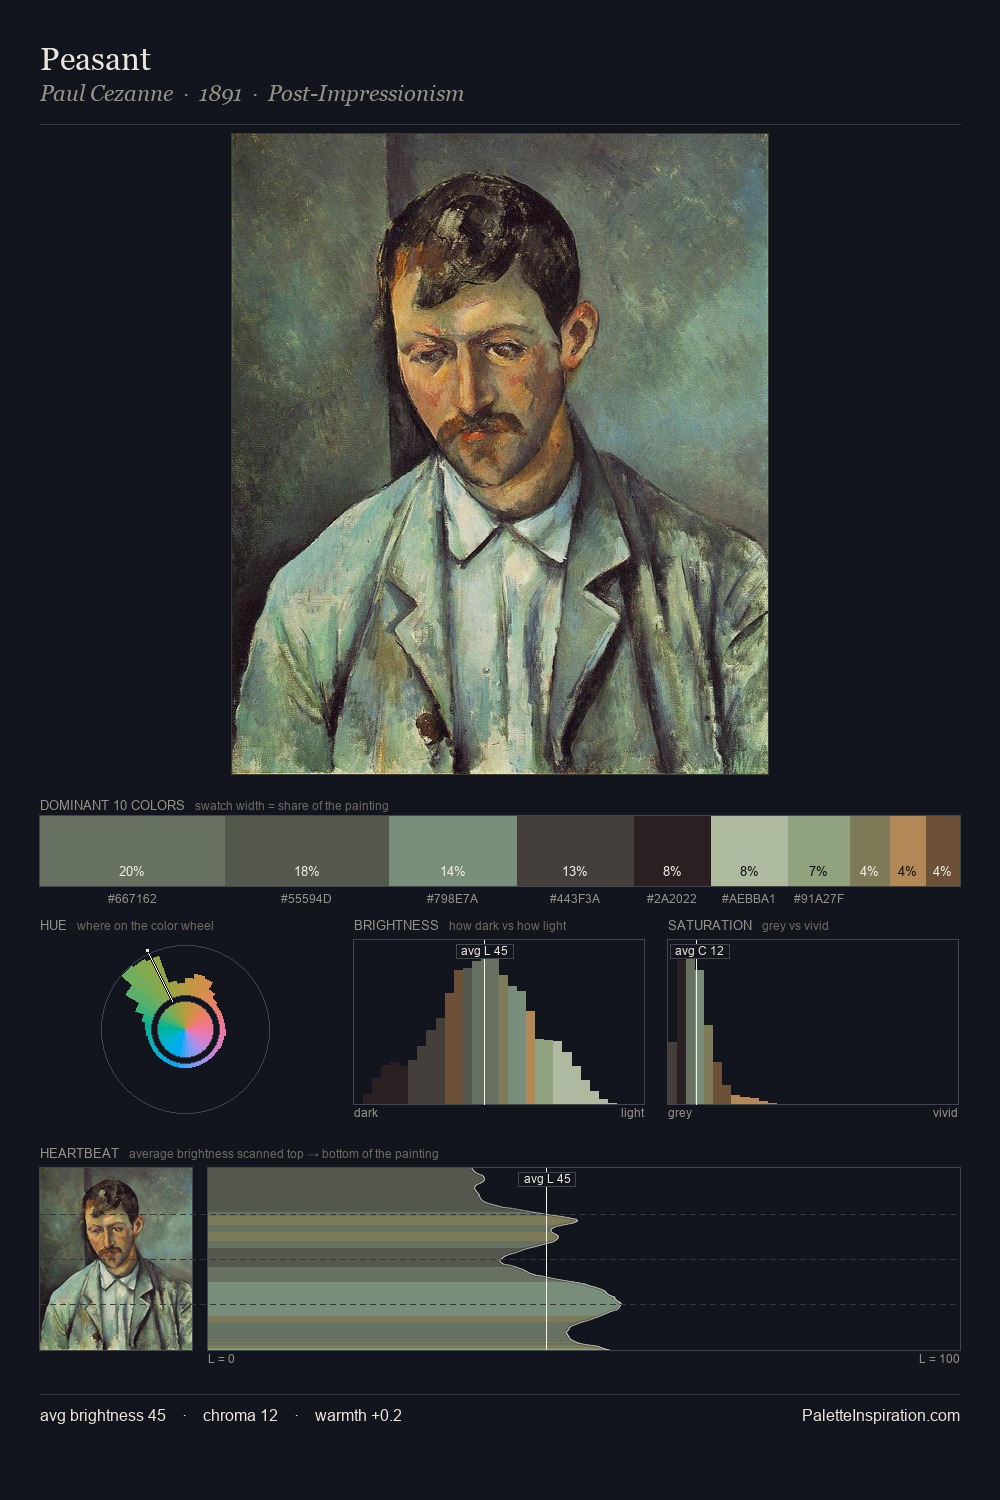This screenshot has width=1000, height=1500.
Task: Click the year '1891'
Action: [220, 94]
